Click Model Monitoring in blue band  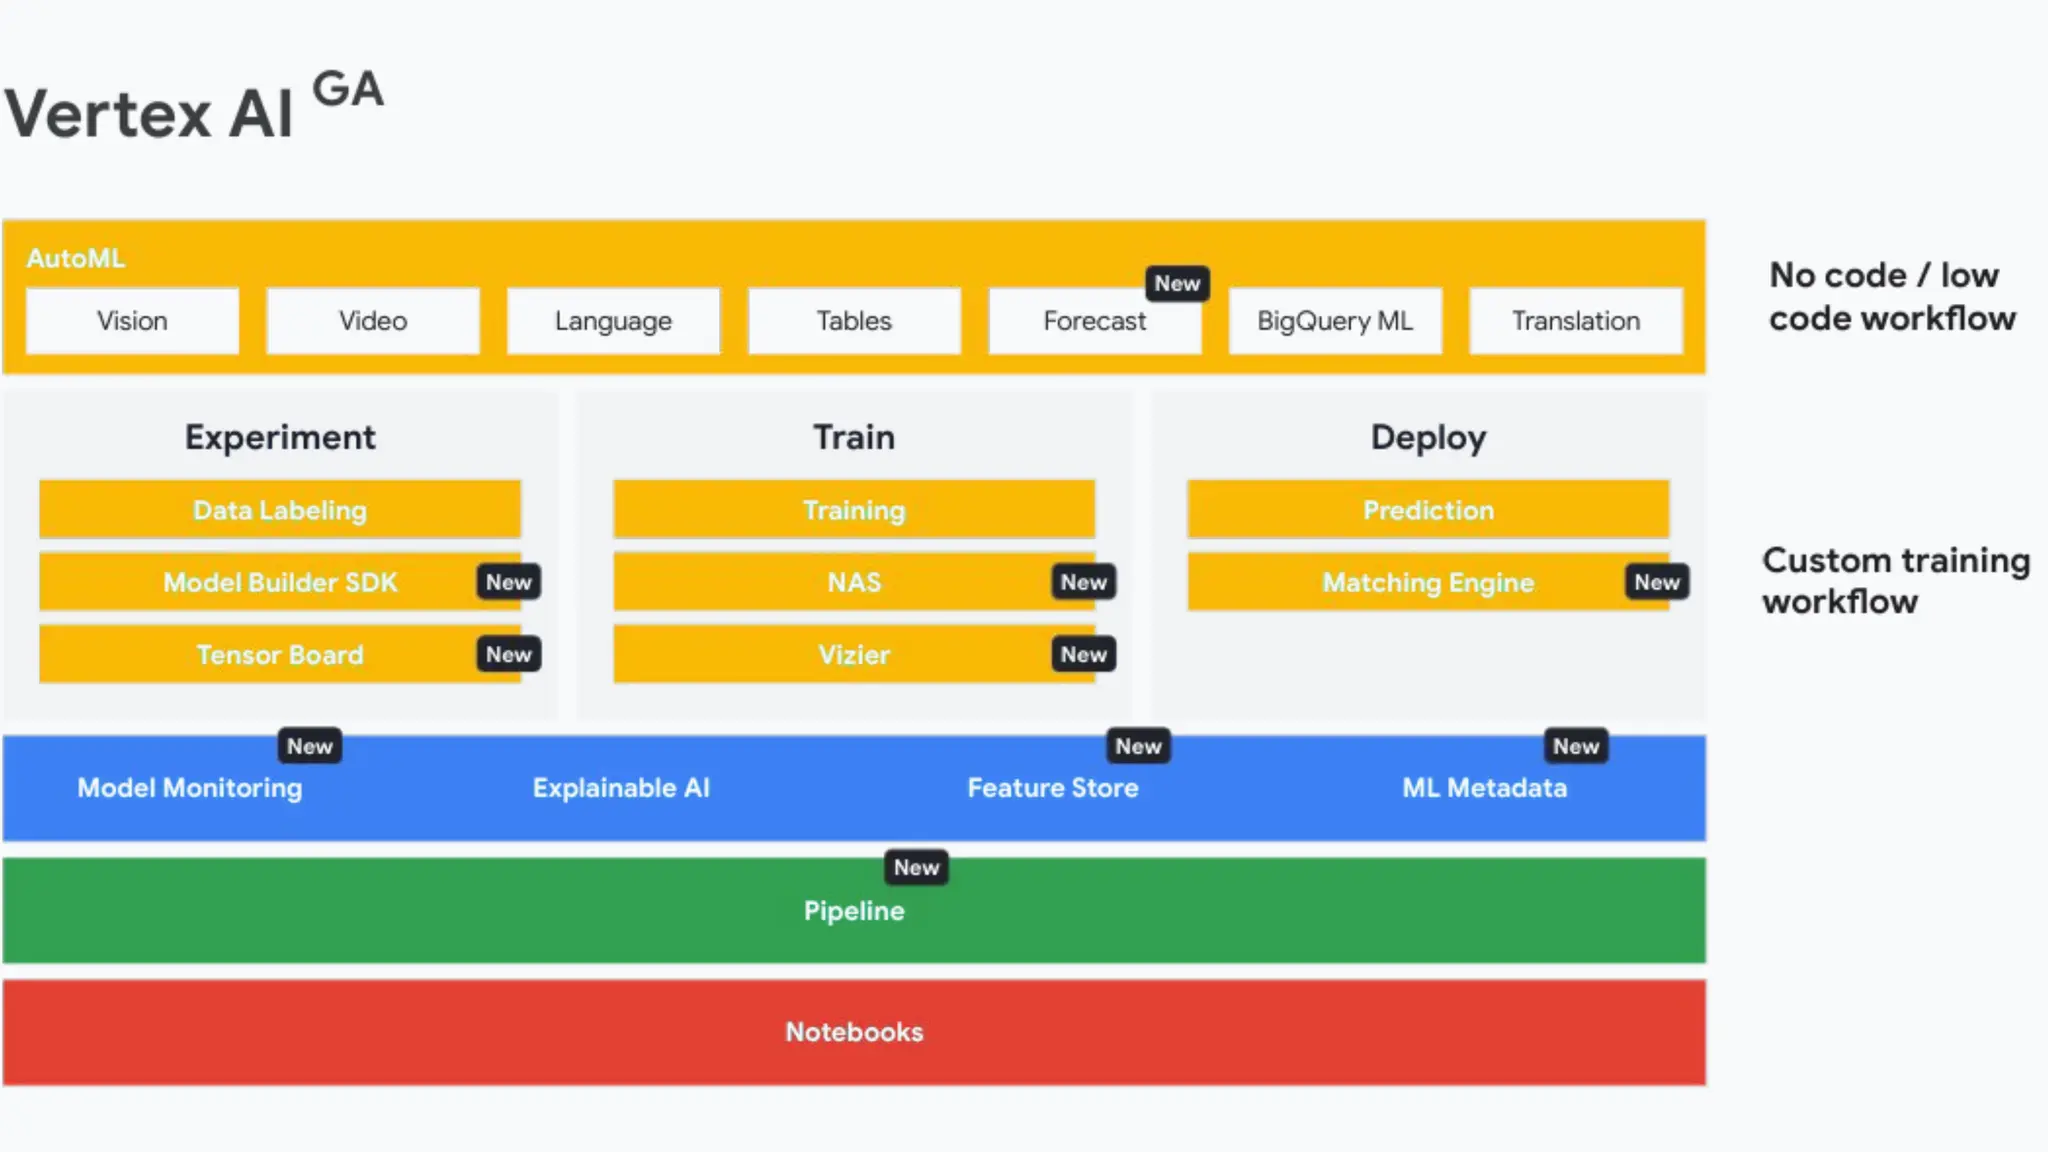point(190,788)
